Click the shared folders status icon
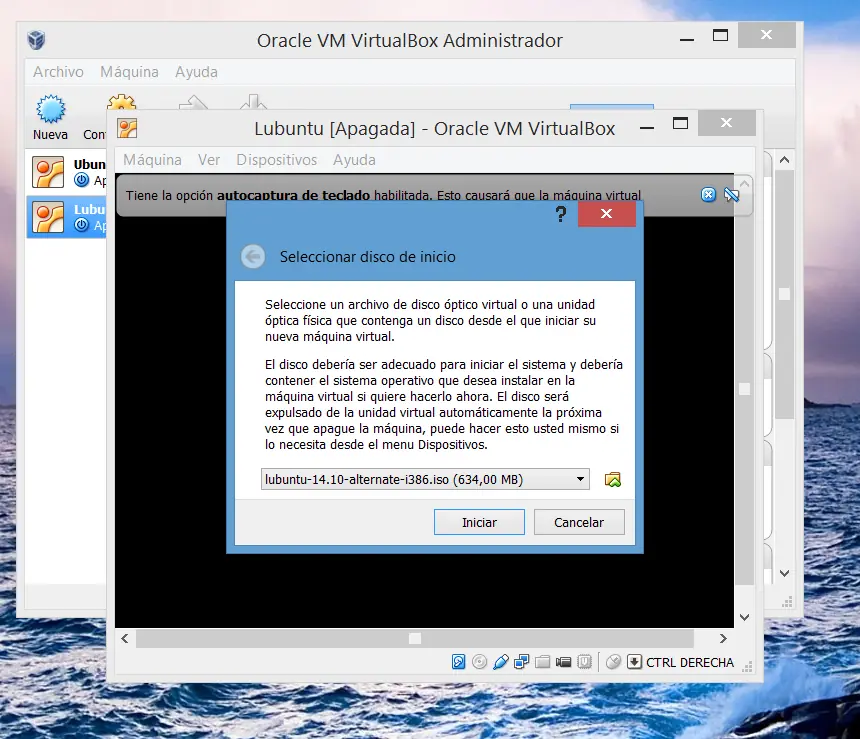860x739 pixels. tap(541, 661)
